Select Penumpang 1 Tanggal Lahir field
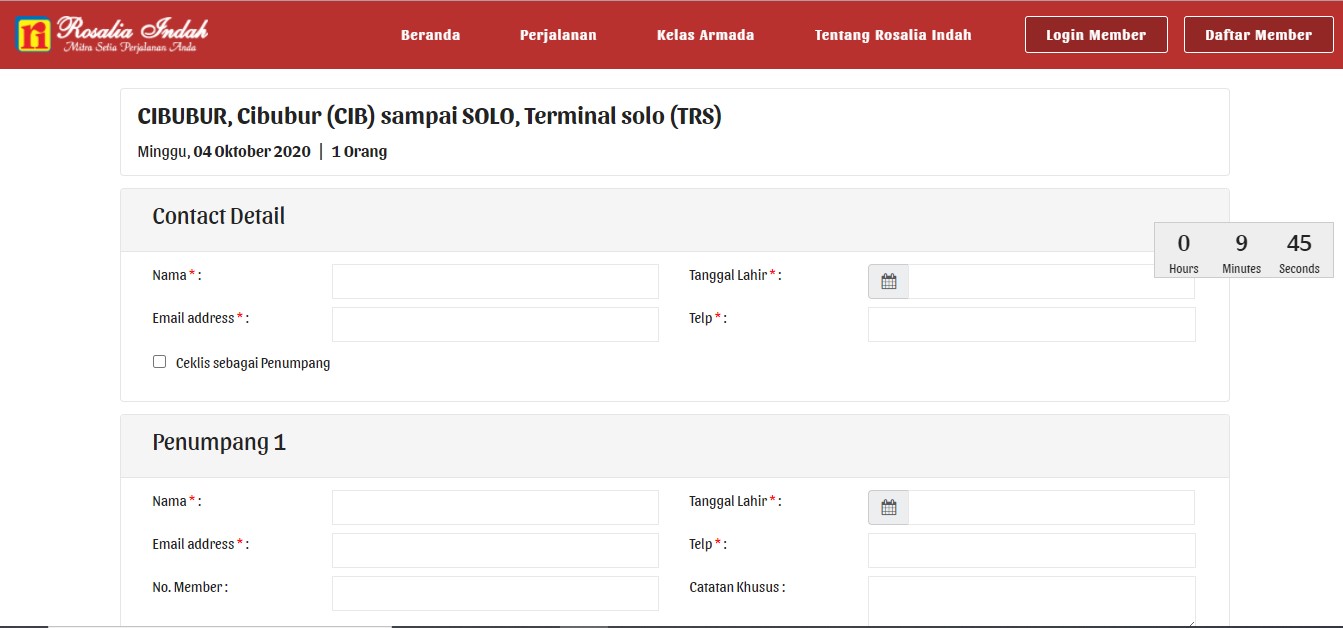 pyautogui.click(x=1050, y=508)
